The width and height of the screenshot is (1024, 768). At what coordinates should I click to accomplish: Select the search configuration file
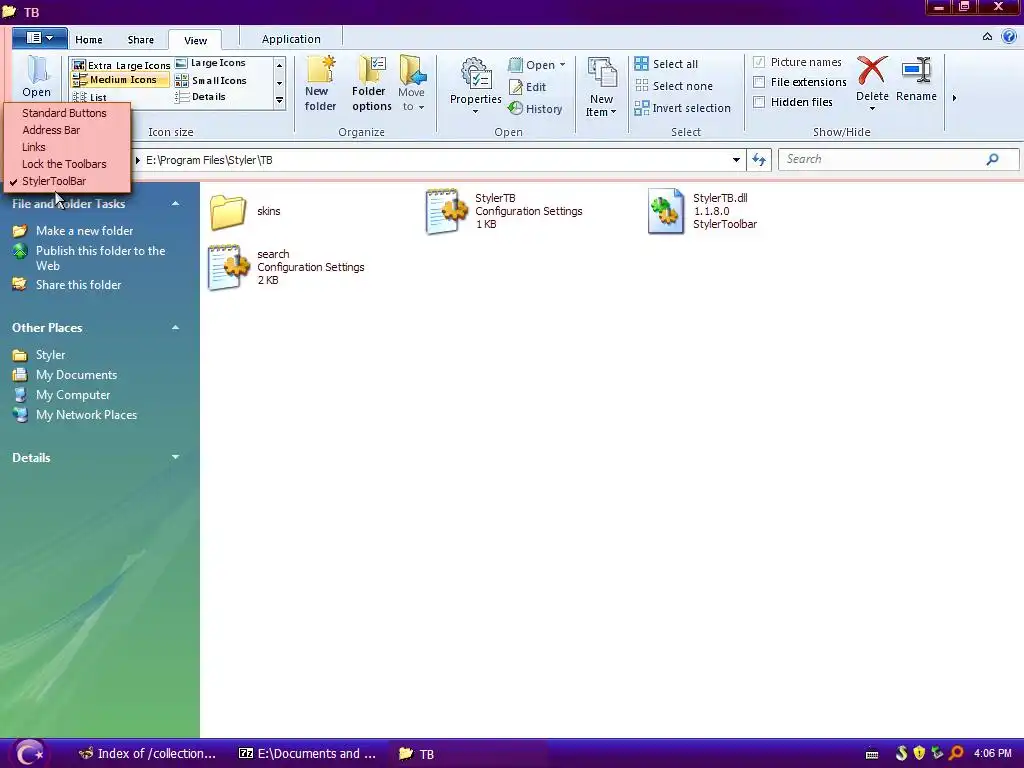click(x=287, y=267)
